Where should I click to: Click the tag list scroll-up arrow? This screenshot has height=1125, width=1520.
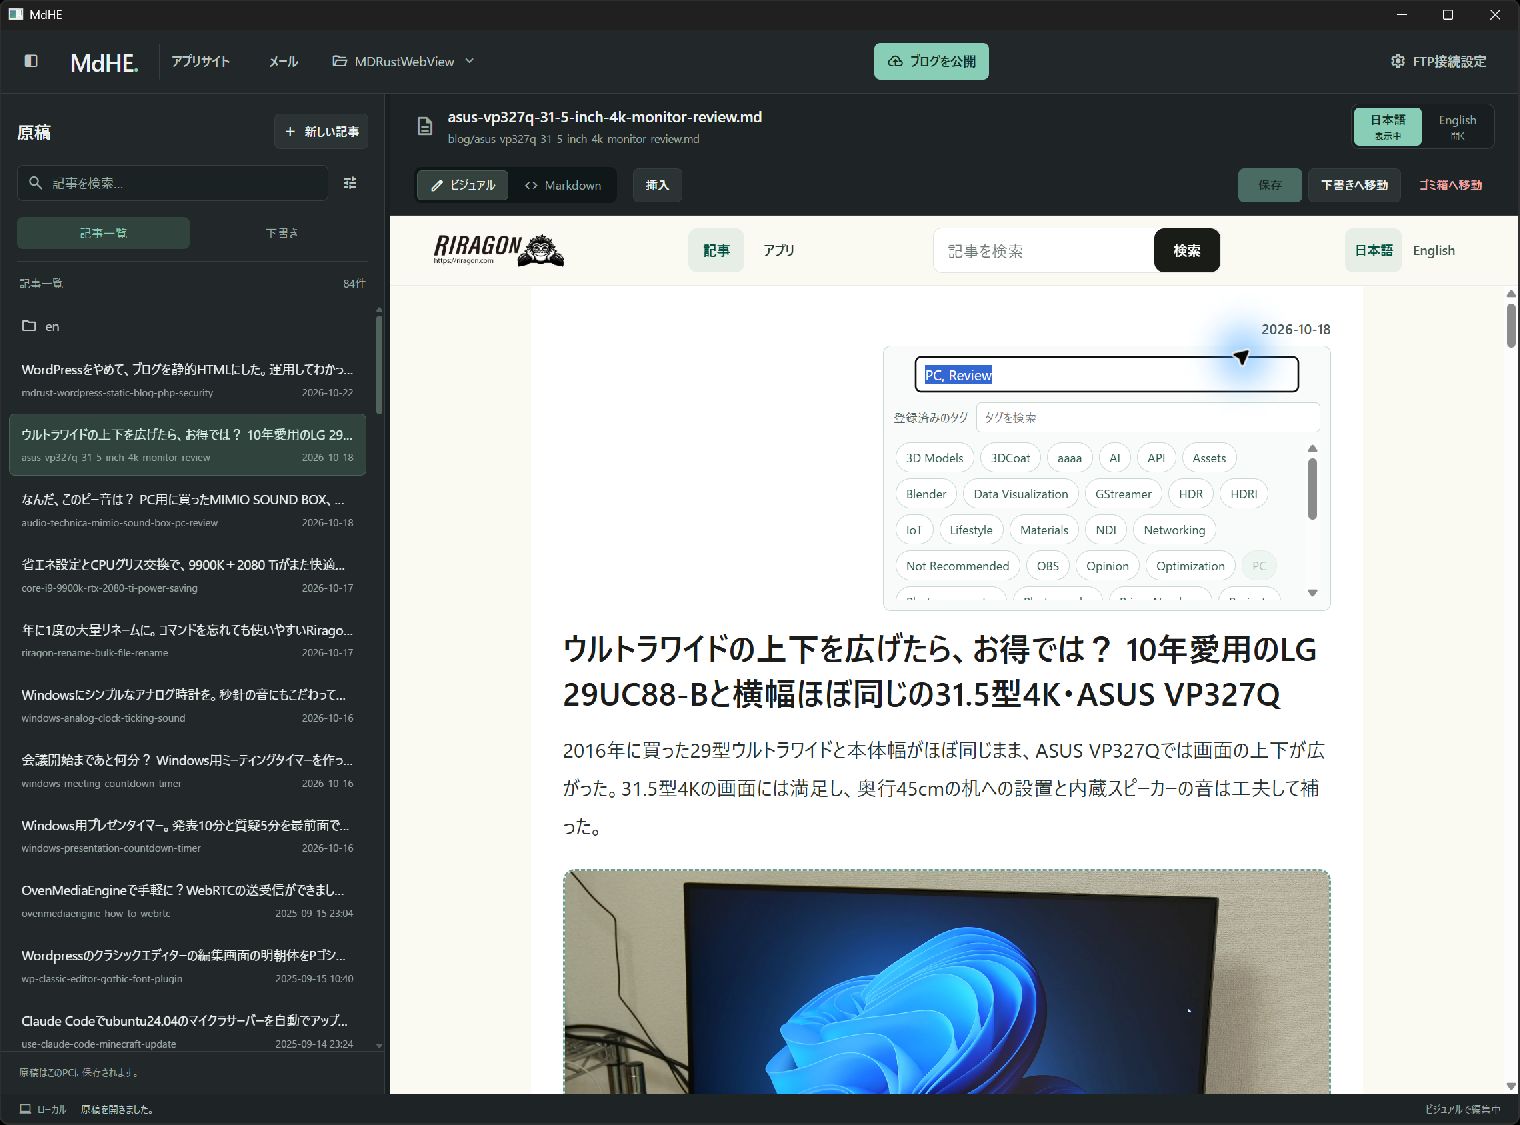point(1313,449)
